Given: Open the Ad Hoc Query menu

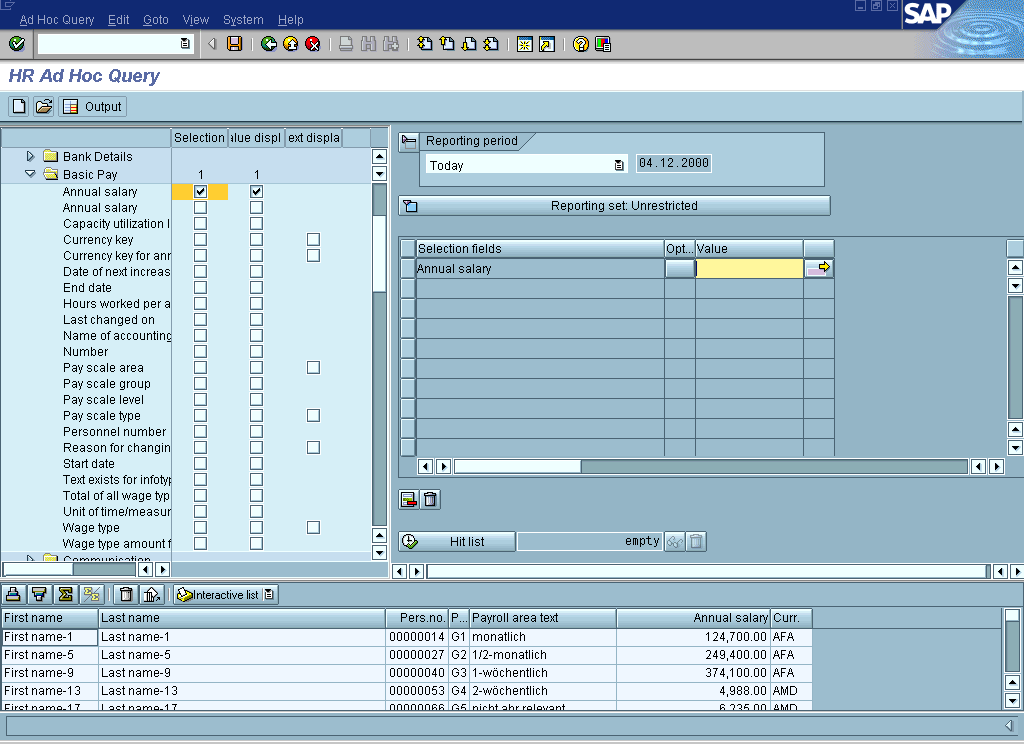Looking at the screenshot, I should coord(57,20).
